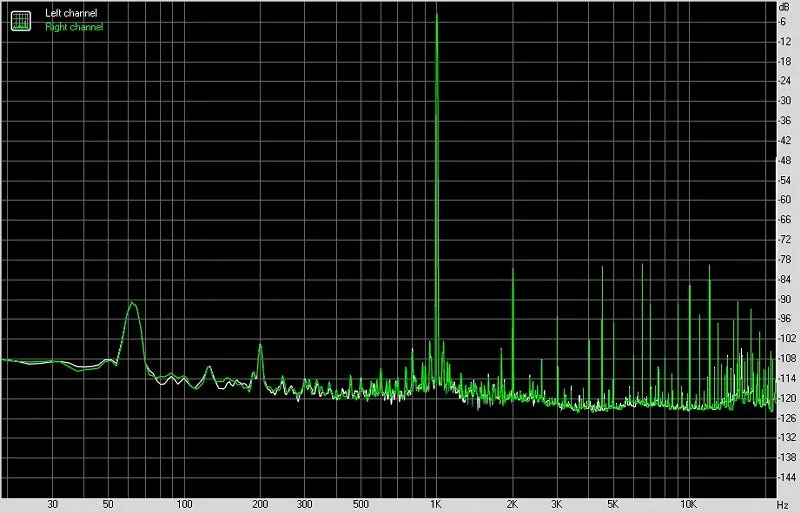The height and width of the screenshot is (513, 800).
Task: Click the -102 dB axis value
Action: [786, 338]
